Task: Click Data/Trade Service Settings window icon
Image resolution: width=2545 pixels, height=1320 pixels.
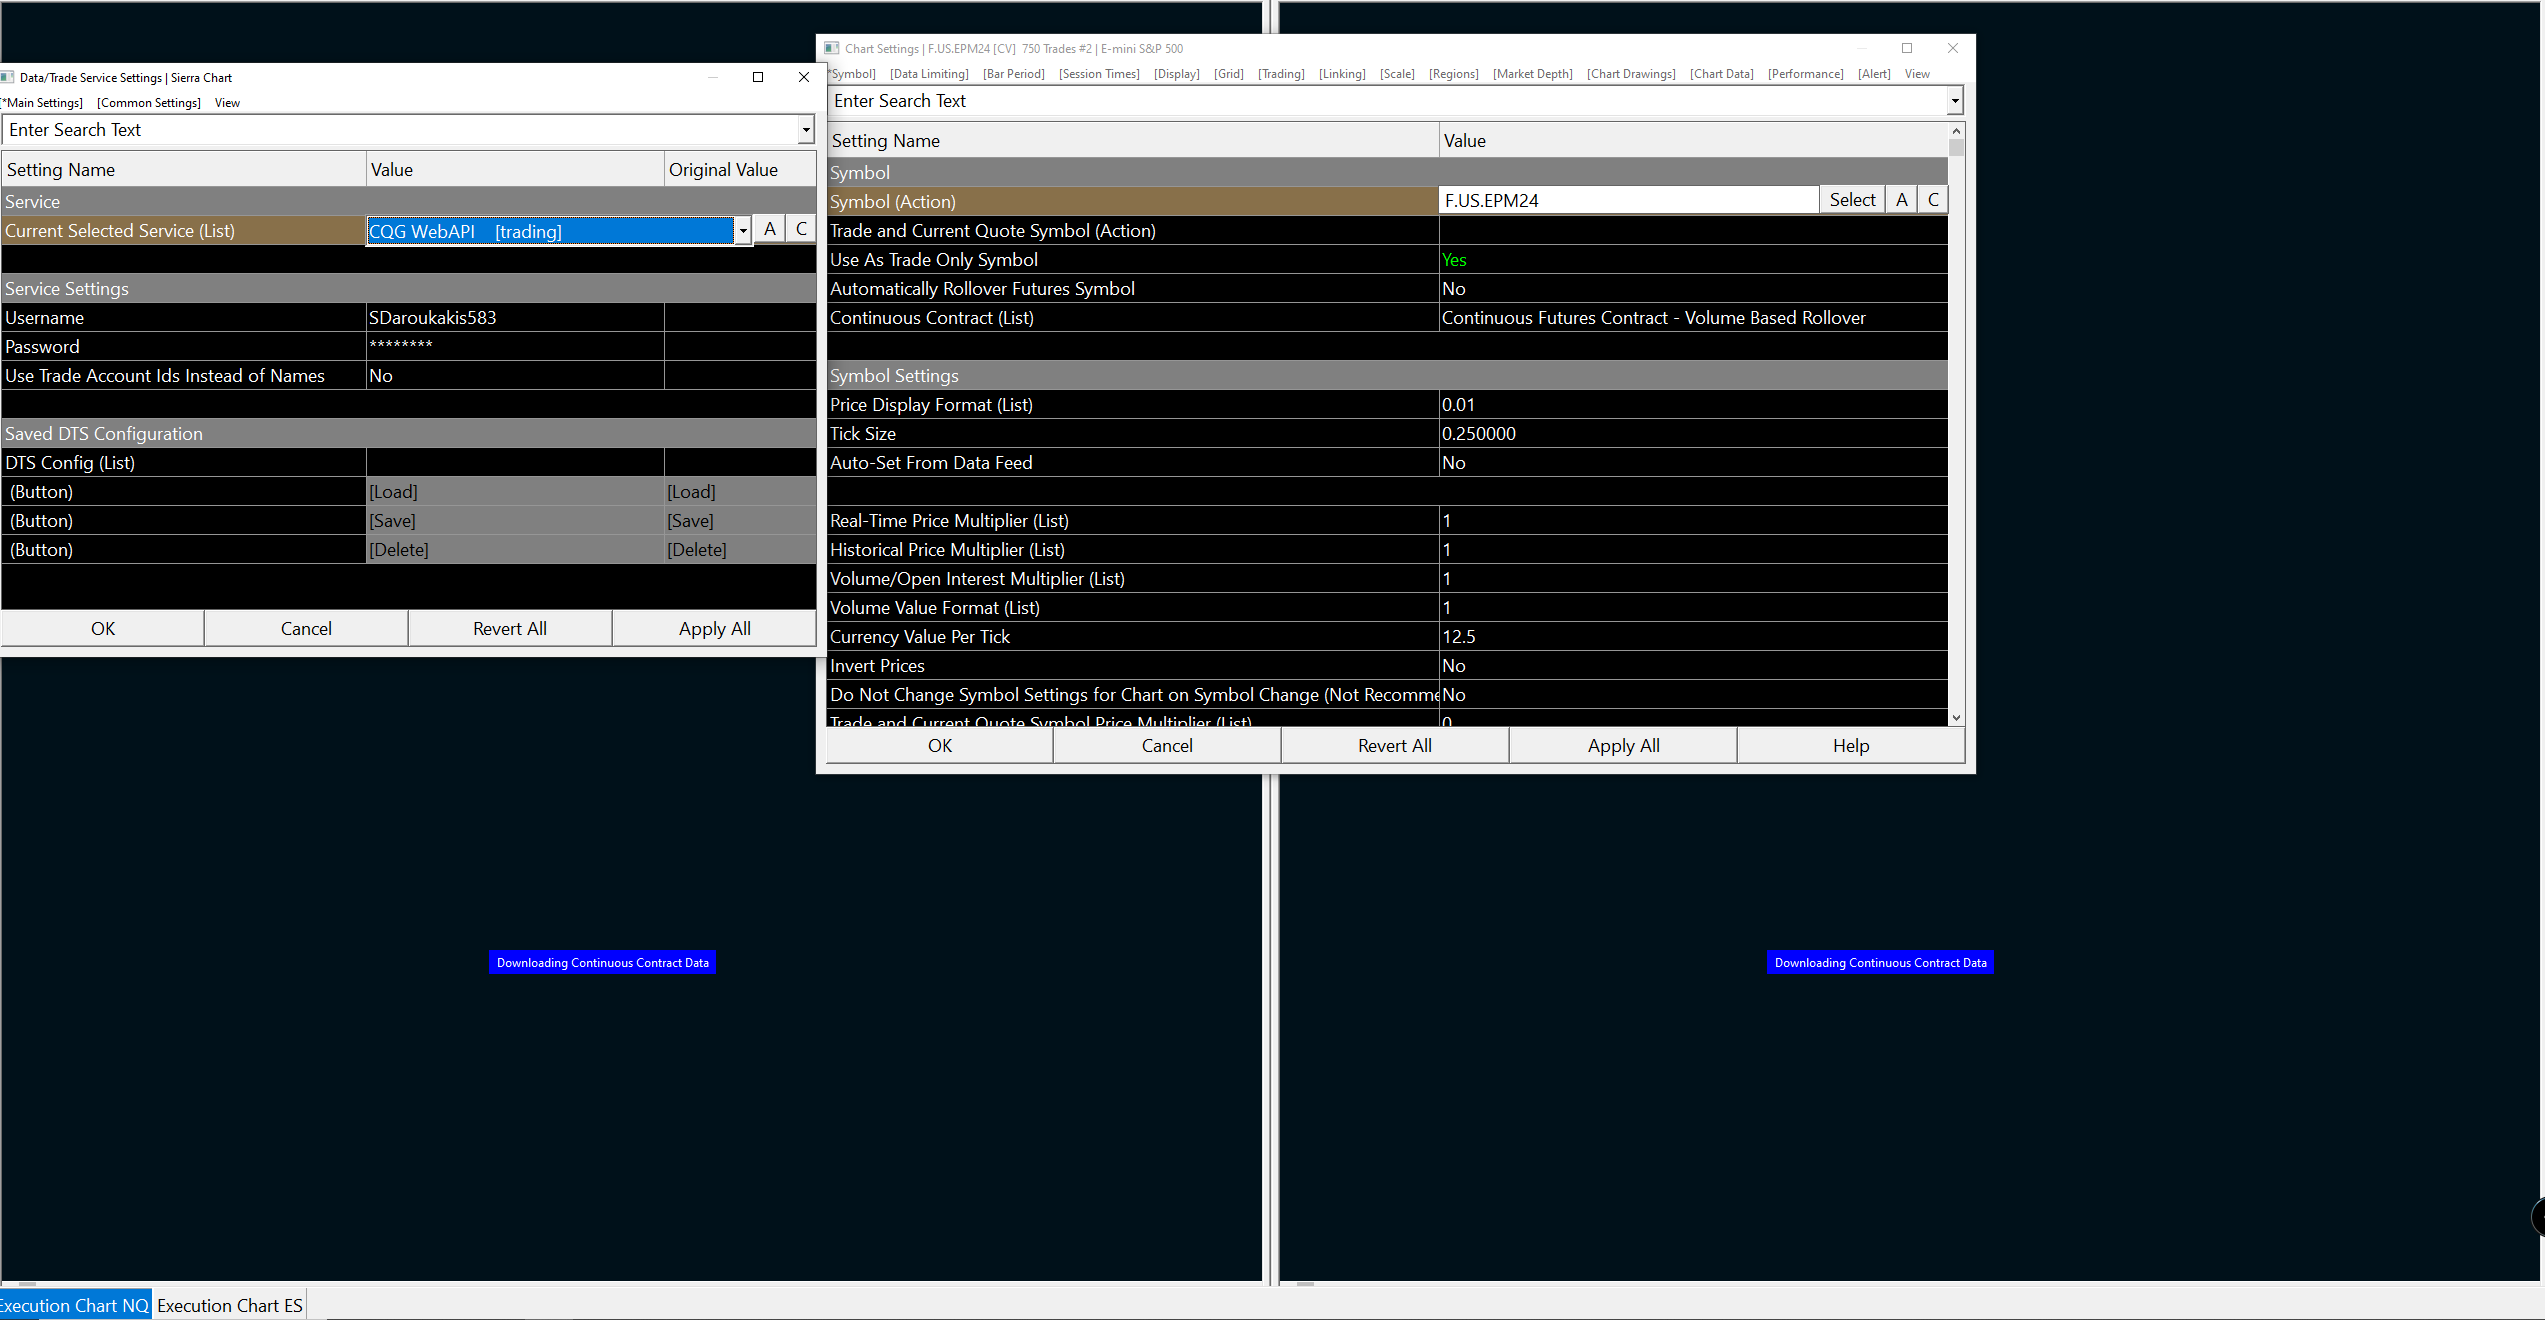Action: pyautogui.click(x=8, y=77)
